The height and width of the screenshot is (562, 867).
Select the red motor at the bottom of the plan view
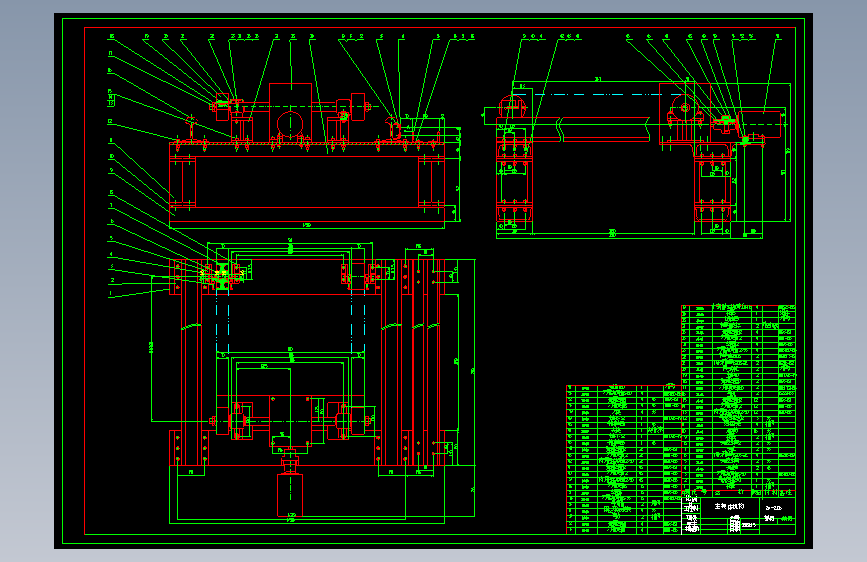pyautogui.click(x=290, y=494)
